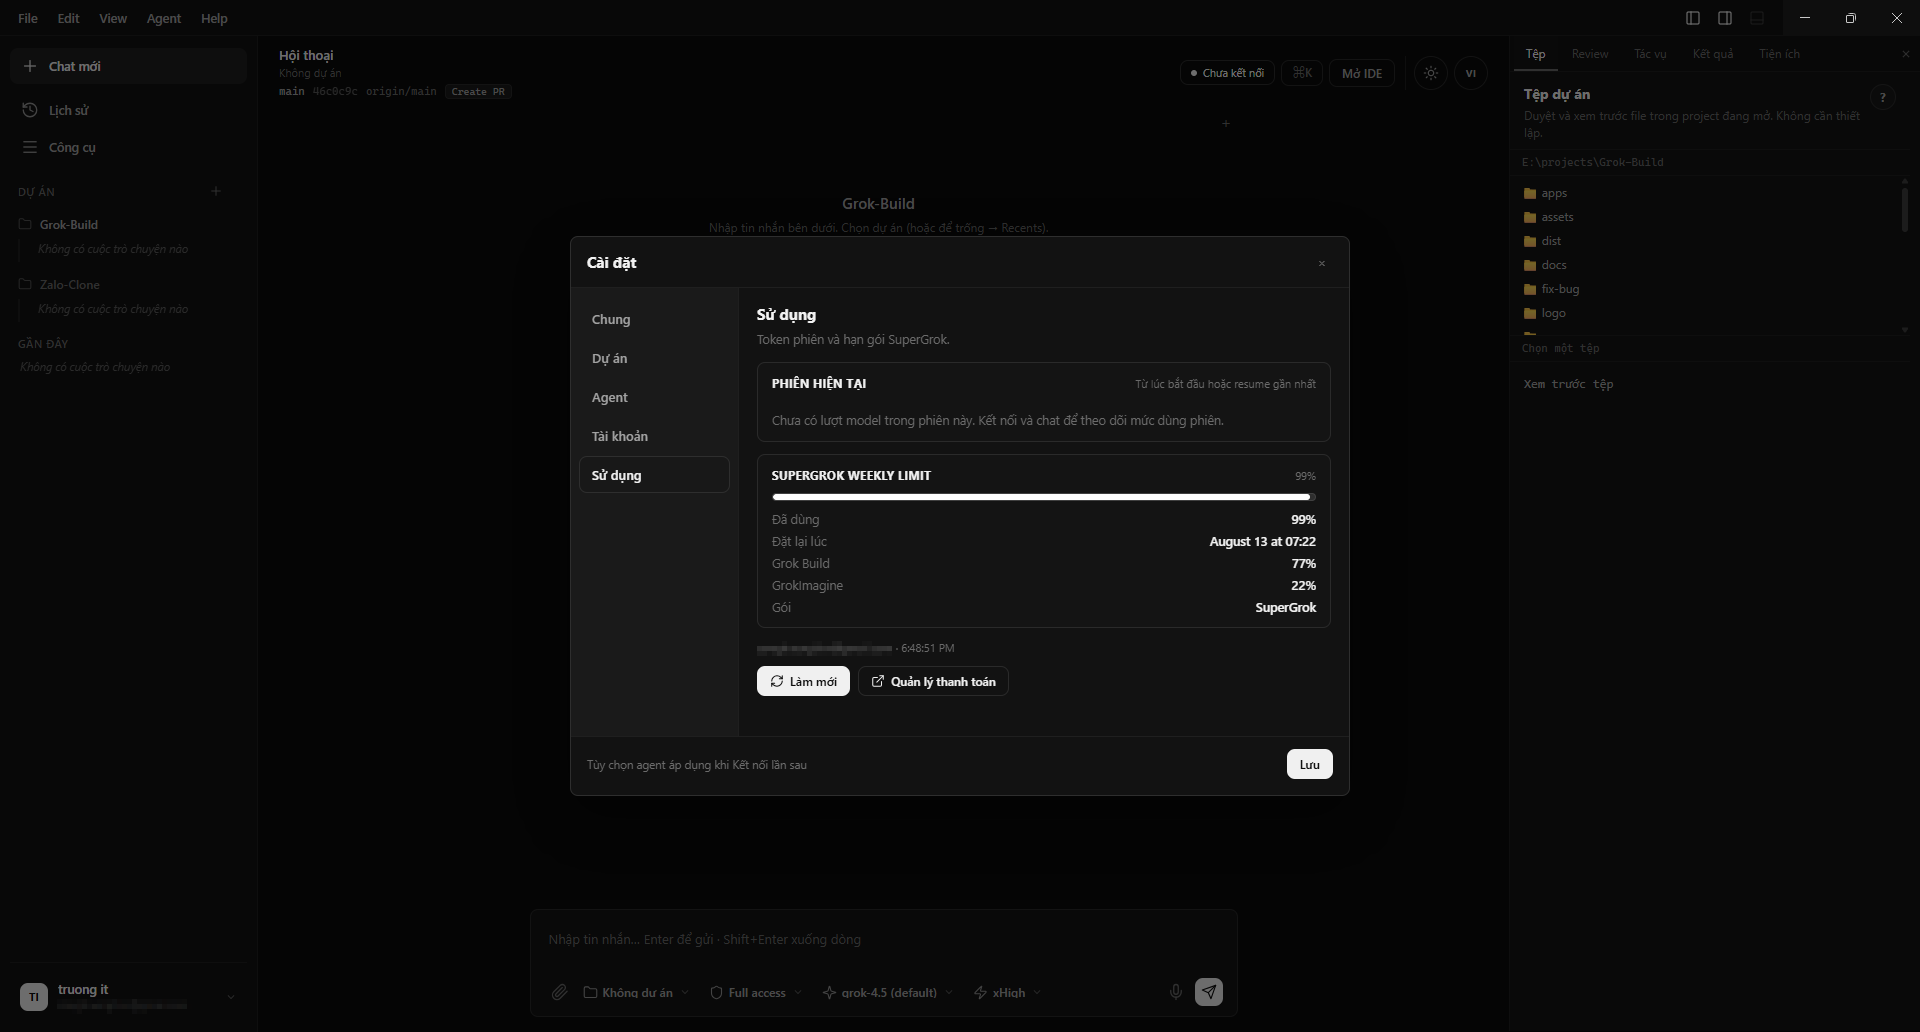Switch to the Kết quả tab

[x=1713, y=54]
